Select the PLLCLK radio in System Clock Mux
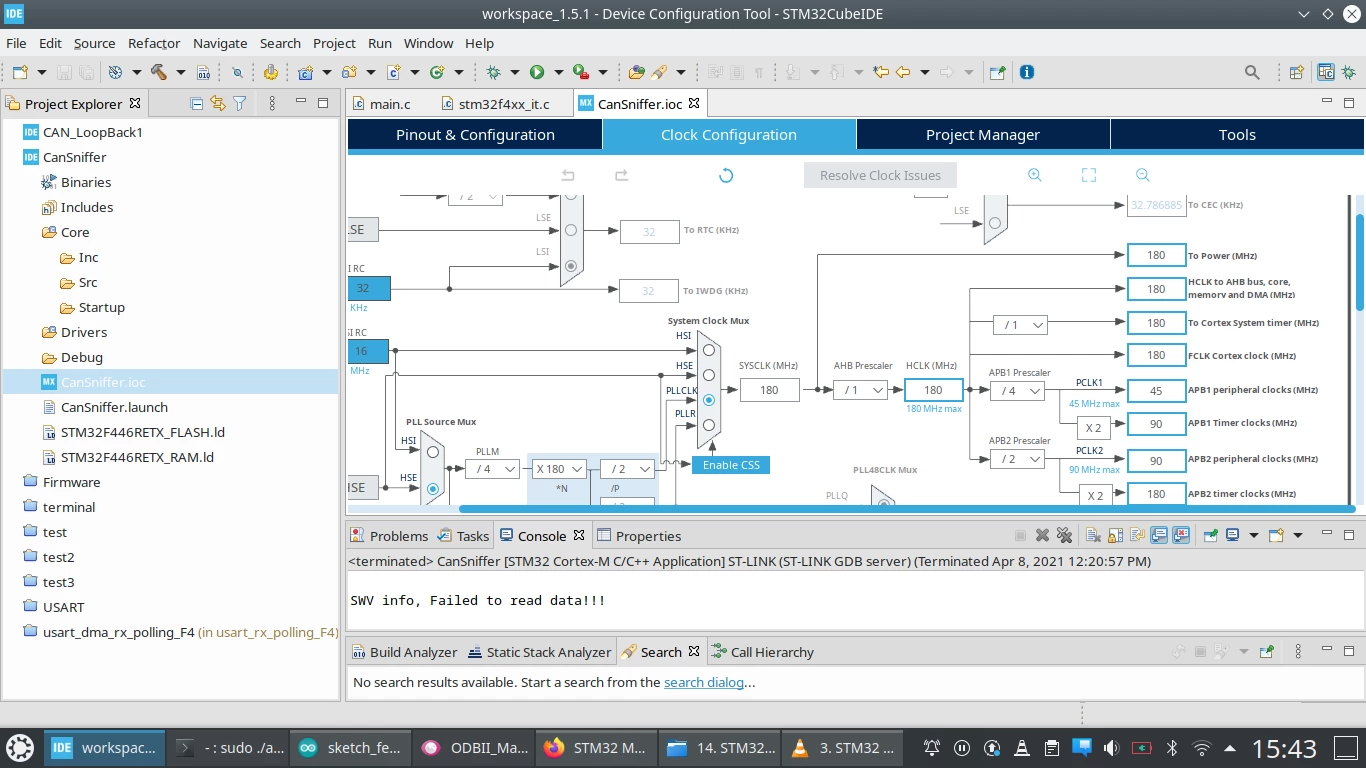 [x=709, y=400]
